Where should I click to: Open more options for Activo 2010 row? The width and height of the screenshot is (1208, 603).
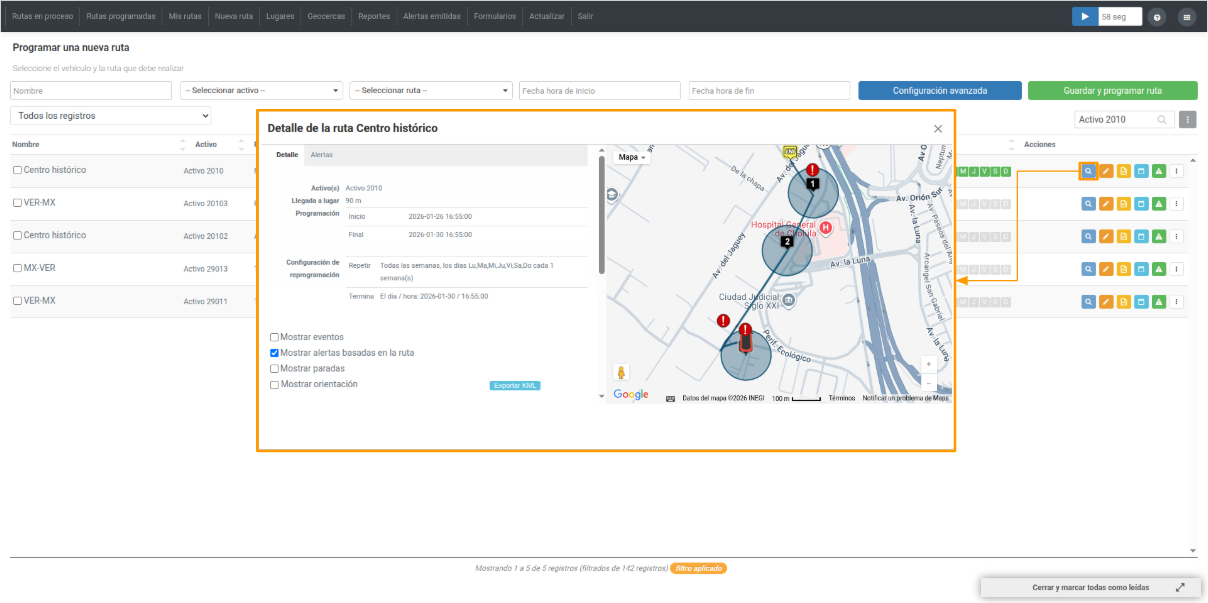click(x=1176, y=171)
